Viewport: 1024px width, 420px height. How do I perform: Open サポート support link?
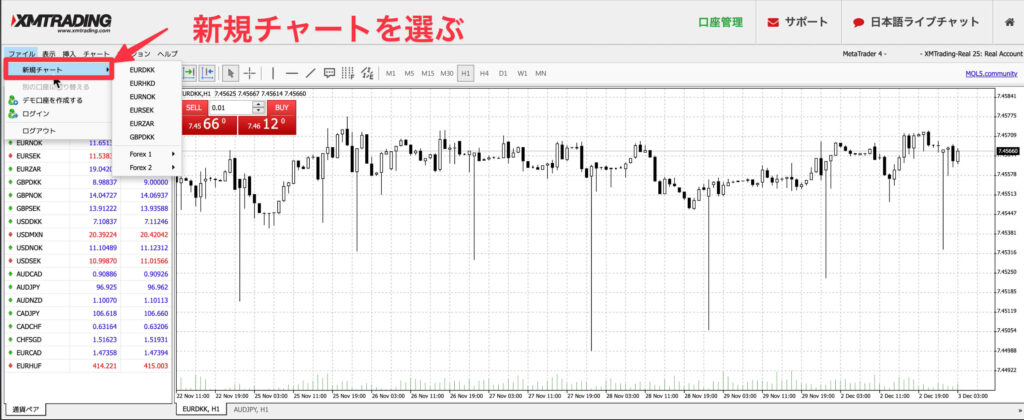coord(798,22)
